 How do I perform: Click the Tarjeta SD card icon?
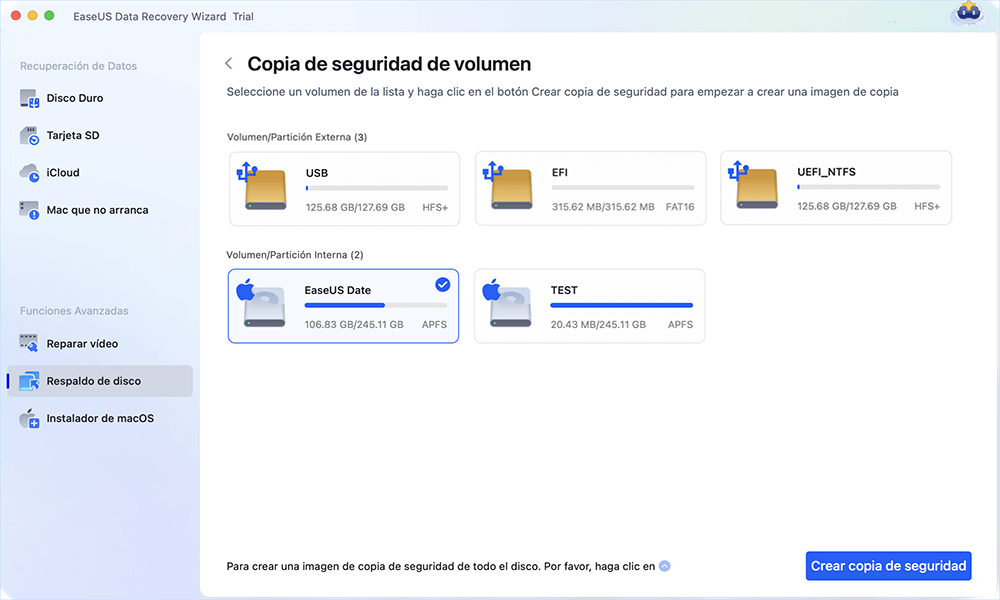tap(29, 135)
